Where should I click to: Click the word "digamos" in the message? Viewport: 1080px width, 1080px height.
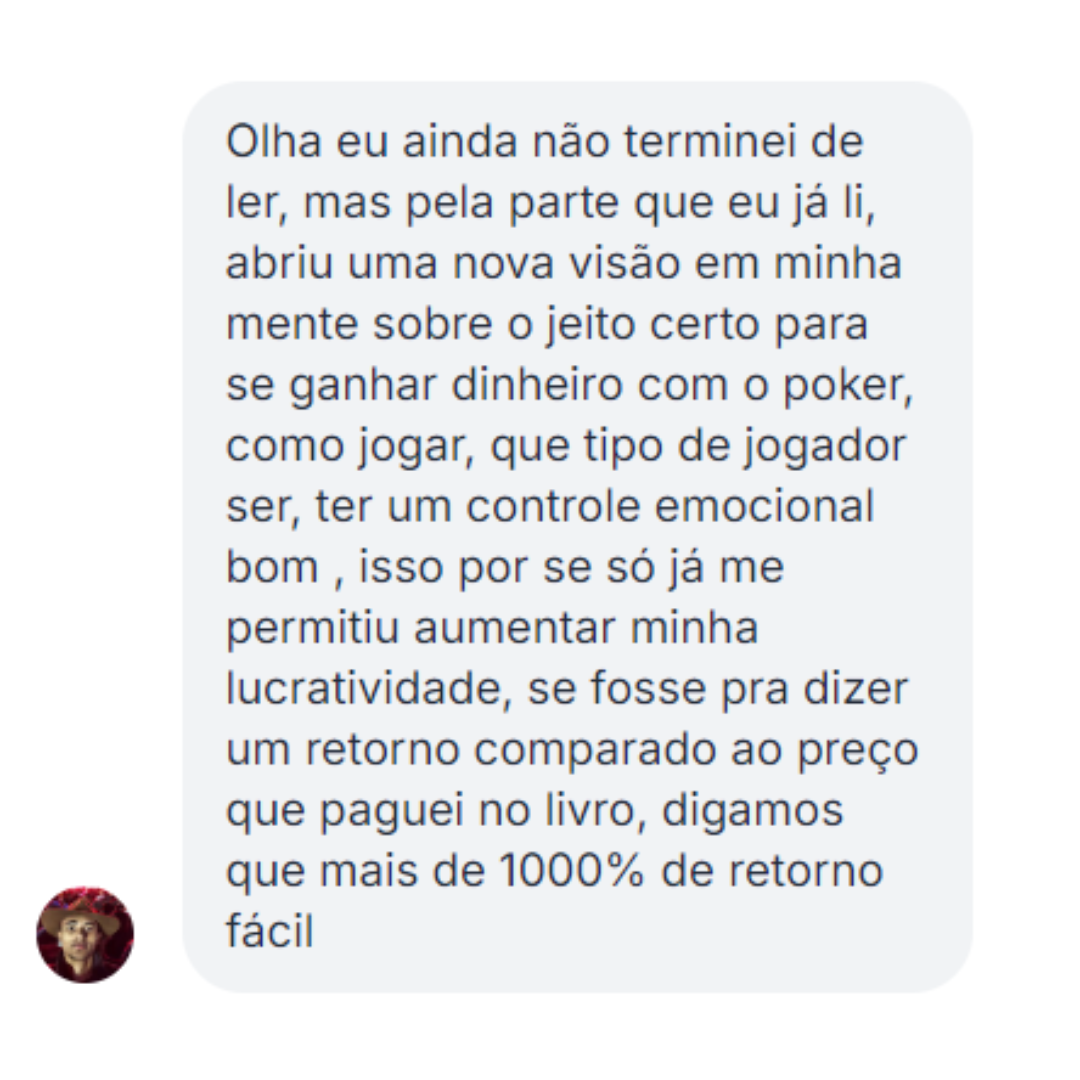coord(752,812)
